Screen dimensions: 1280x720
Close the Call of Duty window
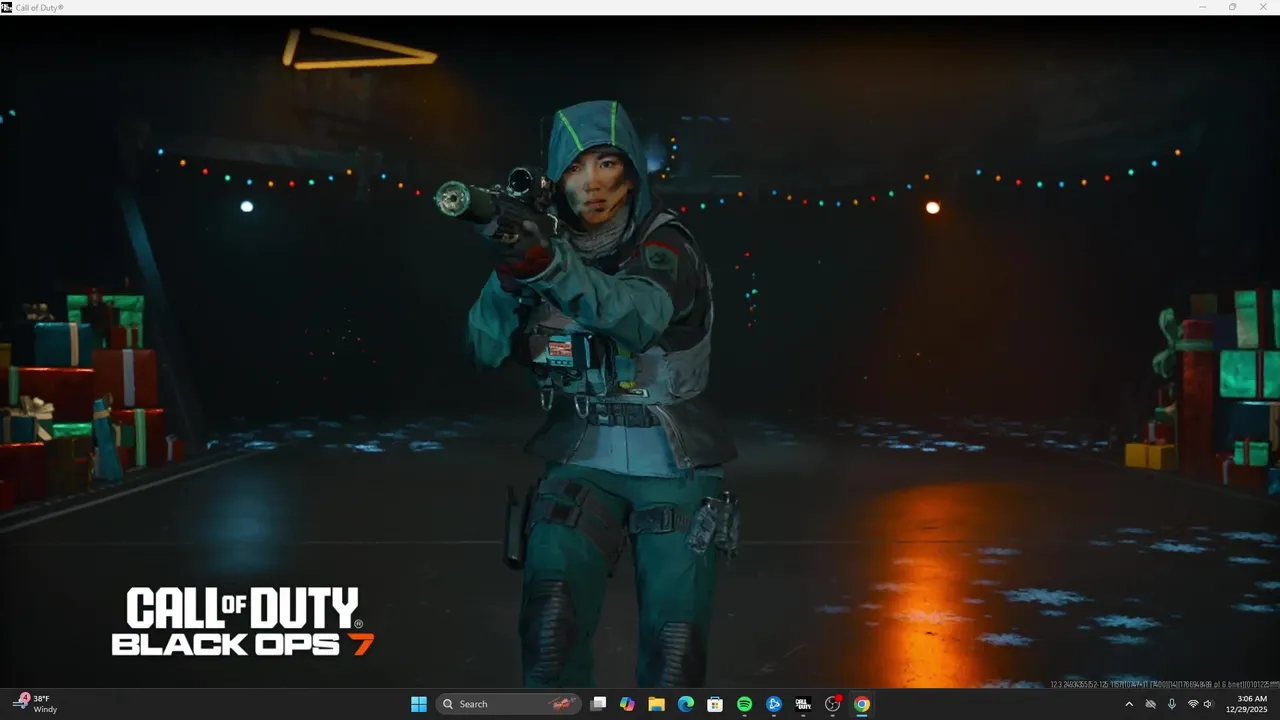coord(1262,7)
